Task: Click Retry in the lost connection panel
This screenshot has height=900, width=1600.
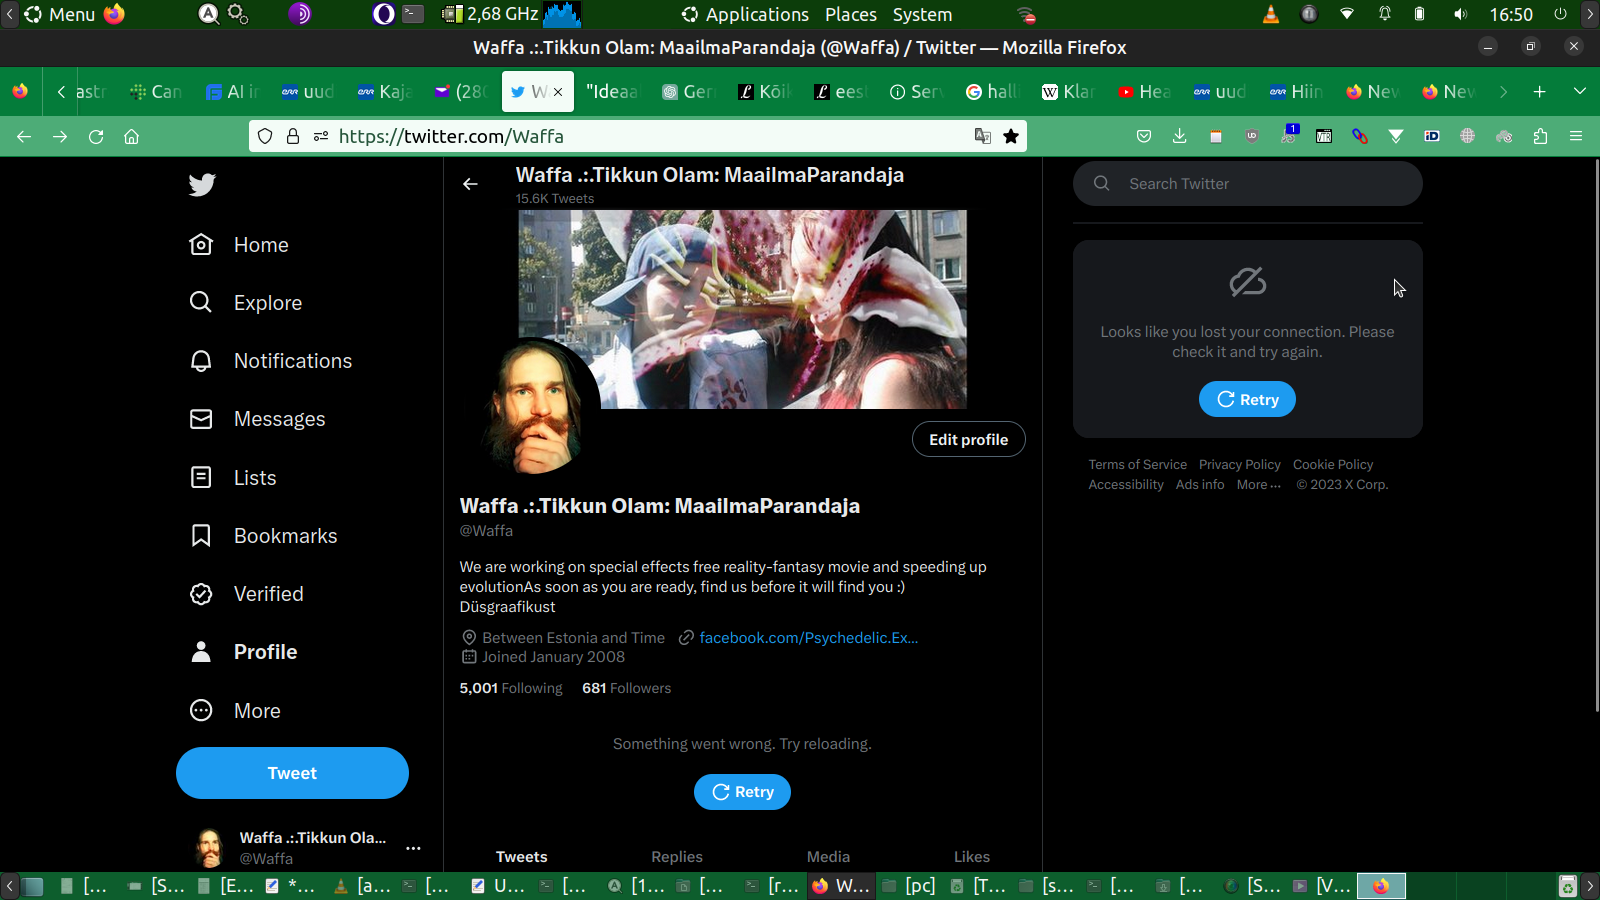Action: coord(1247,400)
